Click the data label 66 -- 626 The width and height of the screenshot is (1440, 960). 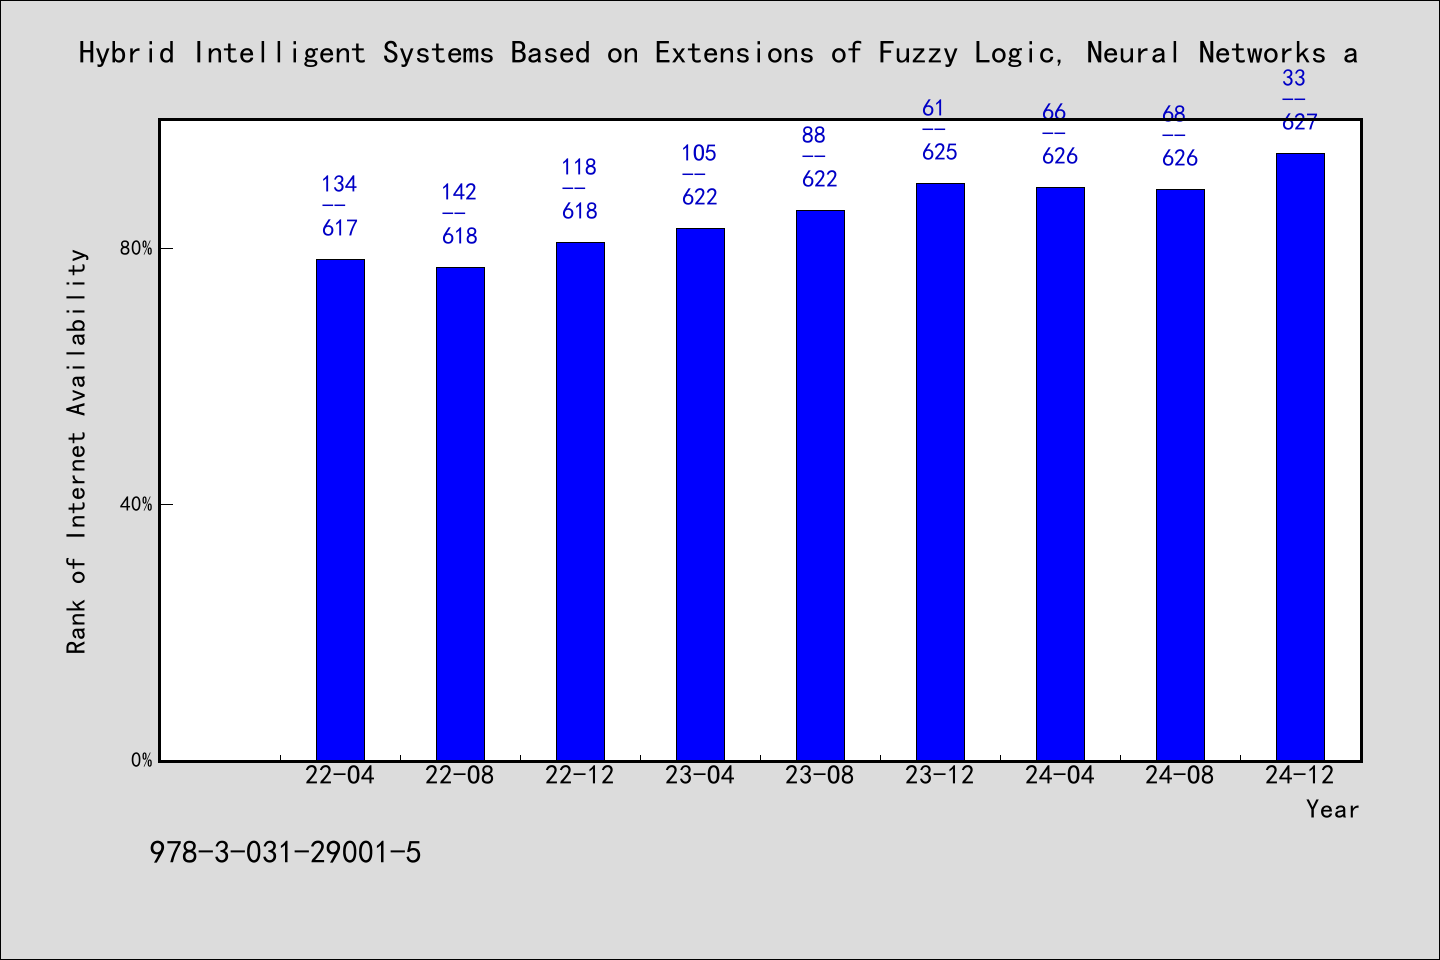point(1060,134)
